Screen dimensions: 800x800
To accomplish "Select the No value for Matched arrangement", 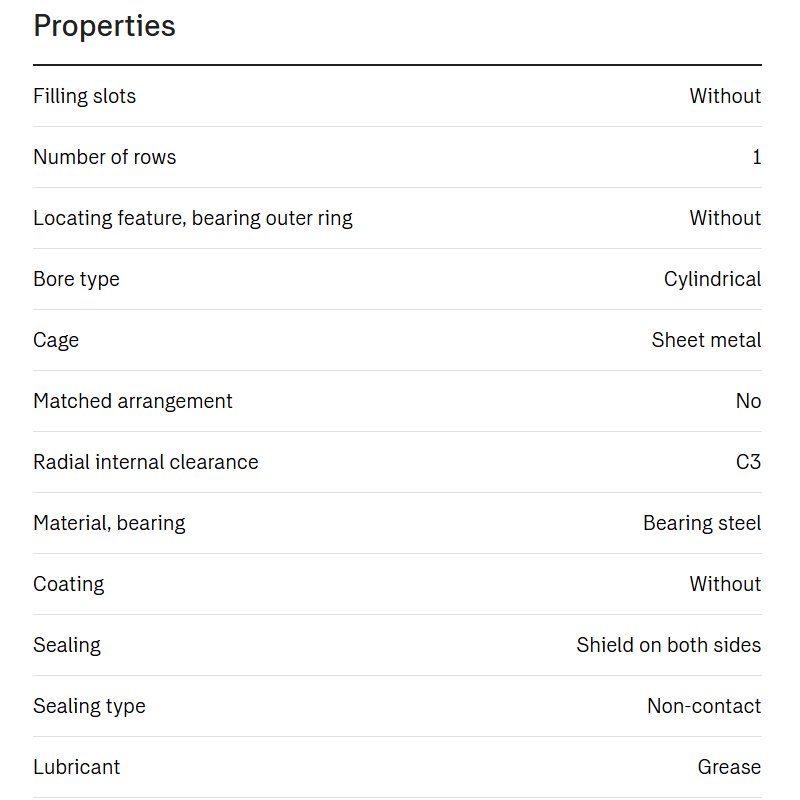I will click(748, 401).
